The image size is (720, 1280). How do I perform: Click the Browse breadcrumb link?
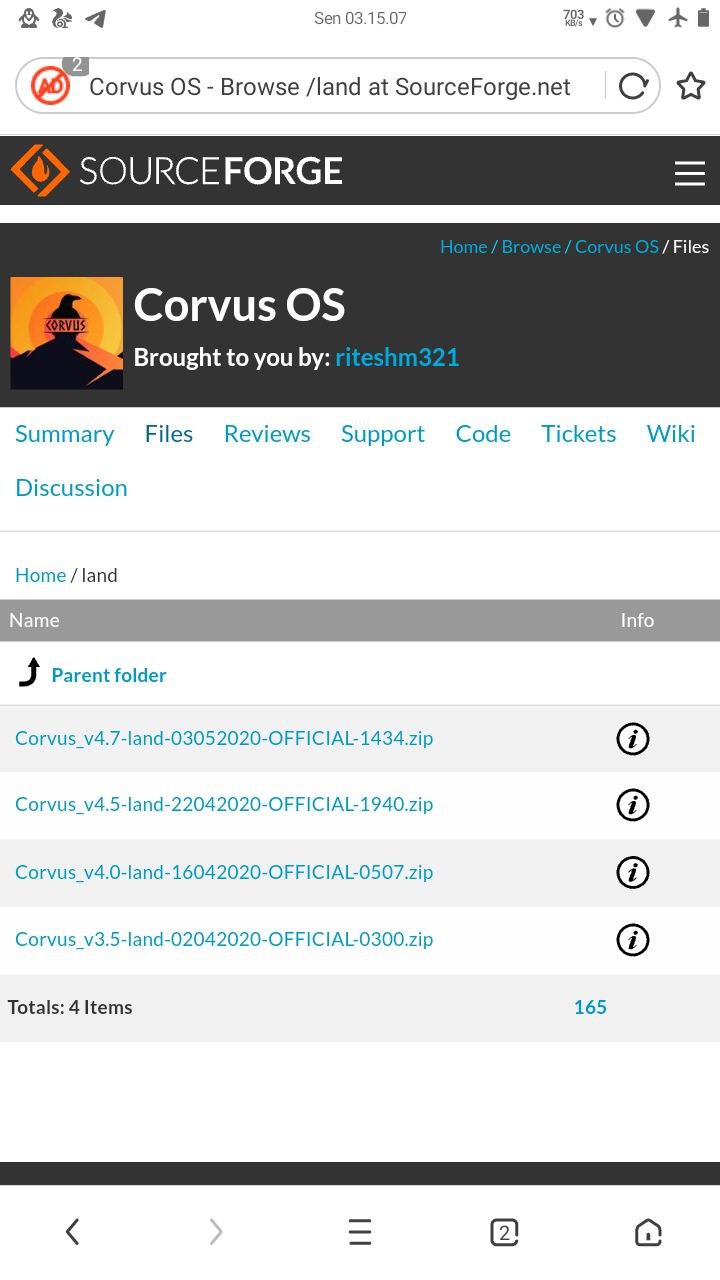coord(531,247)
